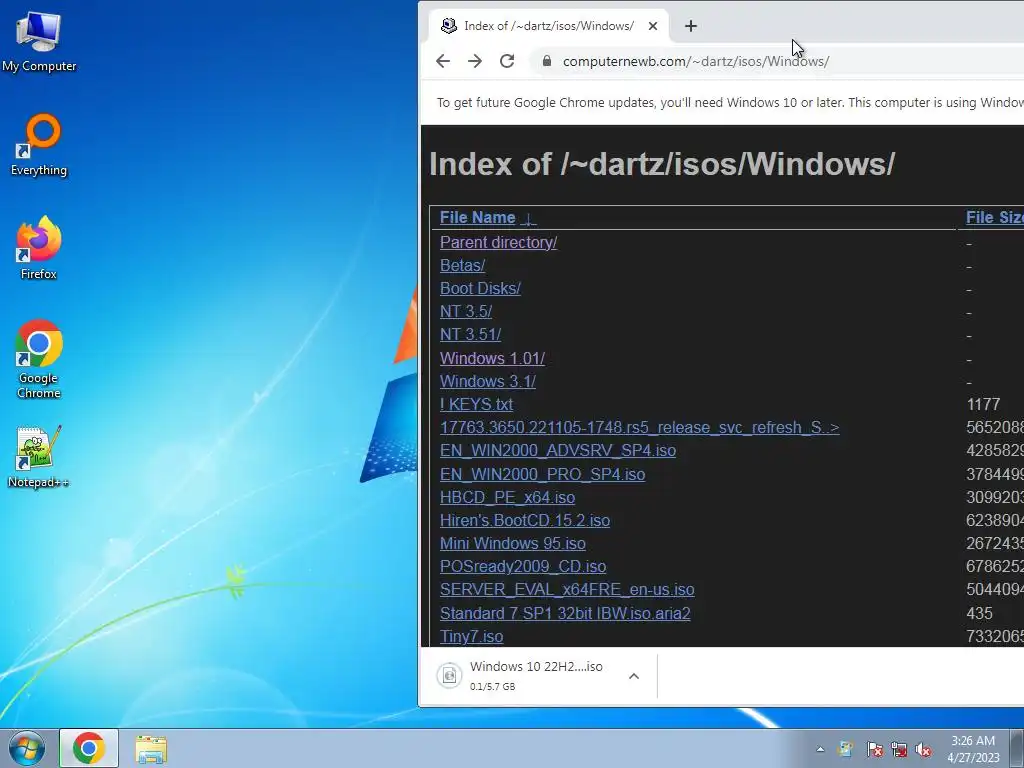
Task: Open My Computer desktop icon
Action: point(39,40)
